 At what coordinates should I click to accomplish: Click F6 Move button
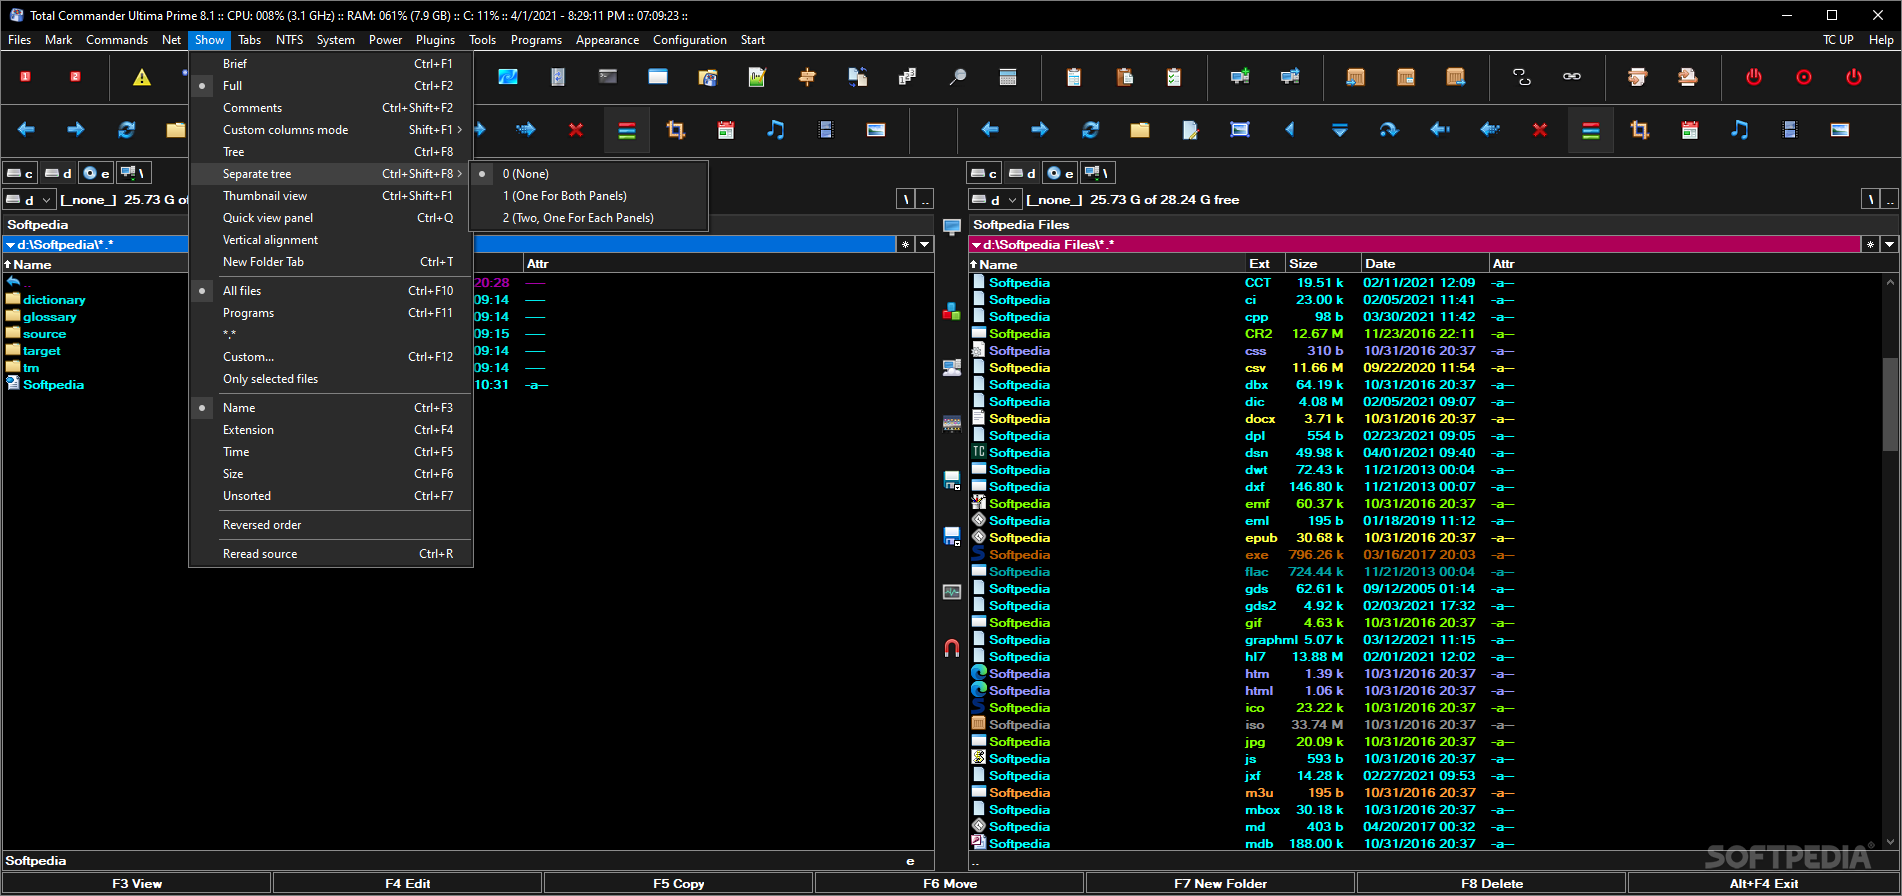(950, 883)
